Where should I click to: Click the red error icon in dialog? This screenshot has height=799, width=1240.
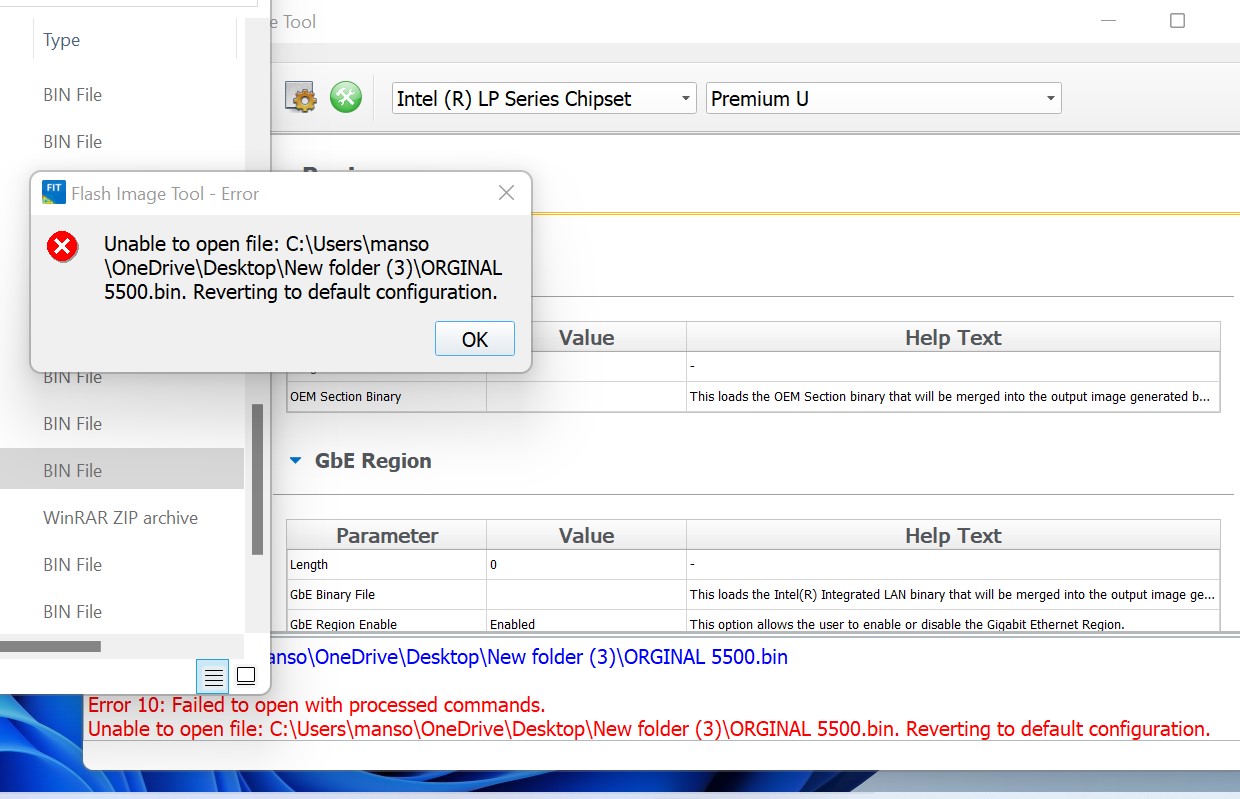(62, 246)
